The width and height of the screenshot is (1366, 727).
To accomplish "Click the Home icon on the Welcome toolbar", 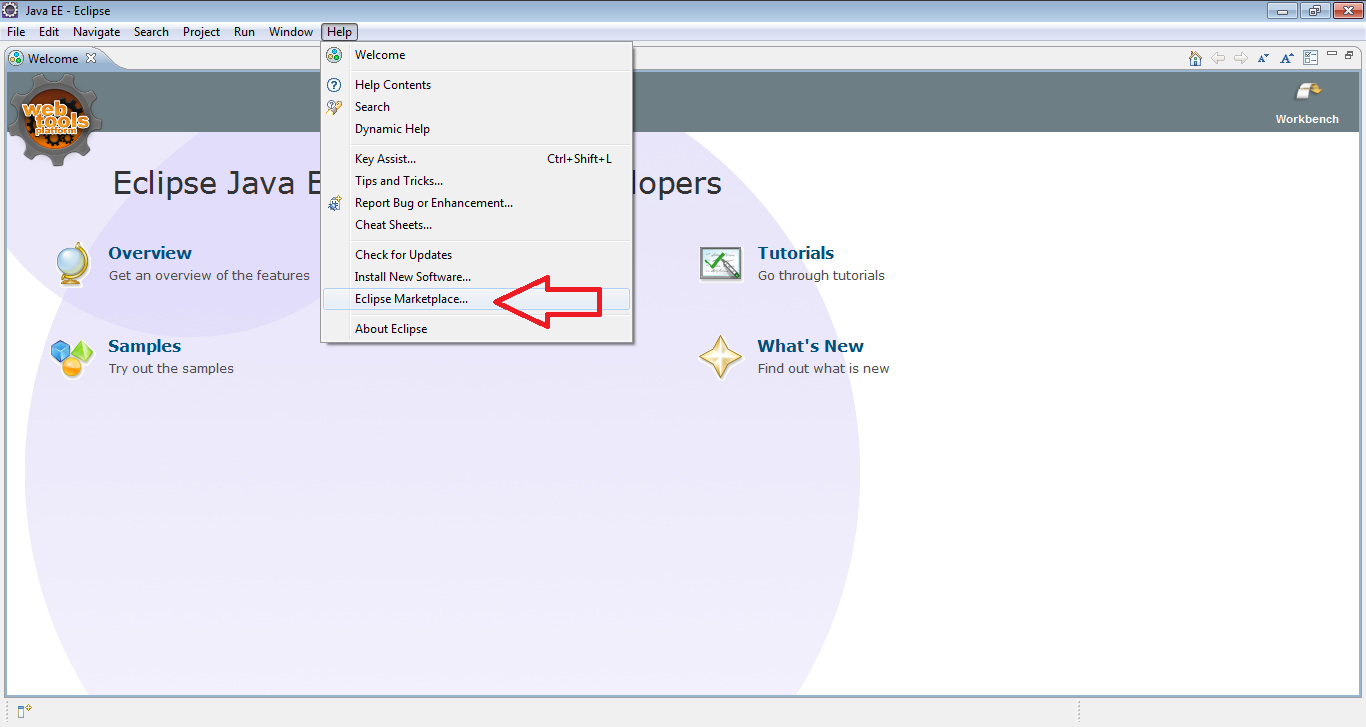I will point(1195,57).
